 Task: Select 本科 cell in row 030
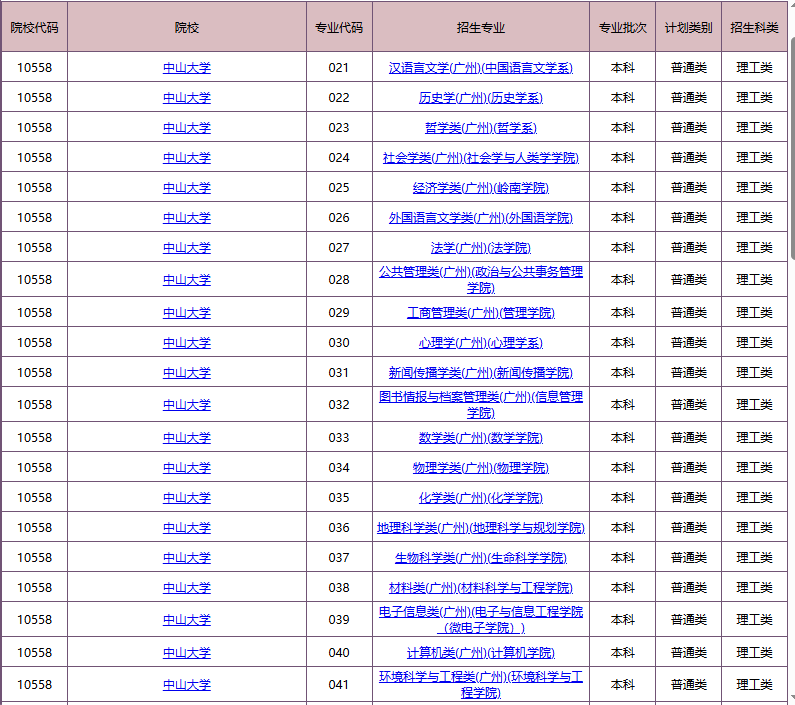[623, 343]
